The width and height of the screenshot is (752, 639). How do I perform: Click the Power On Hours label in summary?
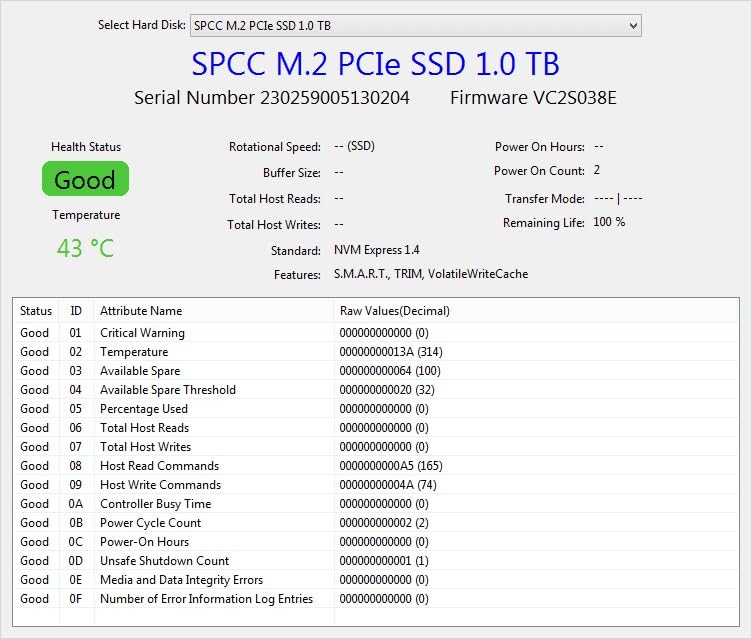pyautogui.click(x=540, y=147)
